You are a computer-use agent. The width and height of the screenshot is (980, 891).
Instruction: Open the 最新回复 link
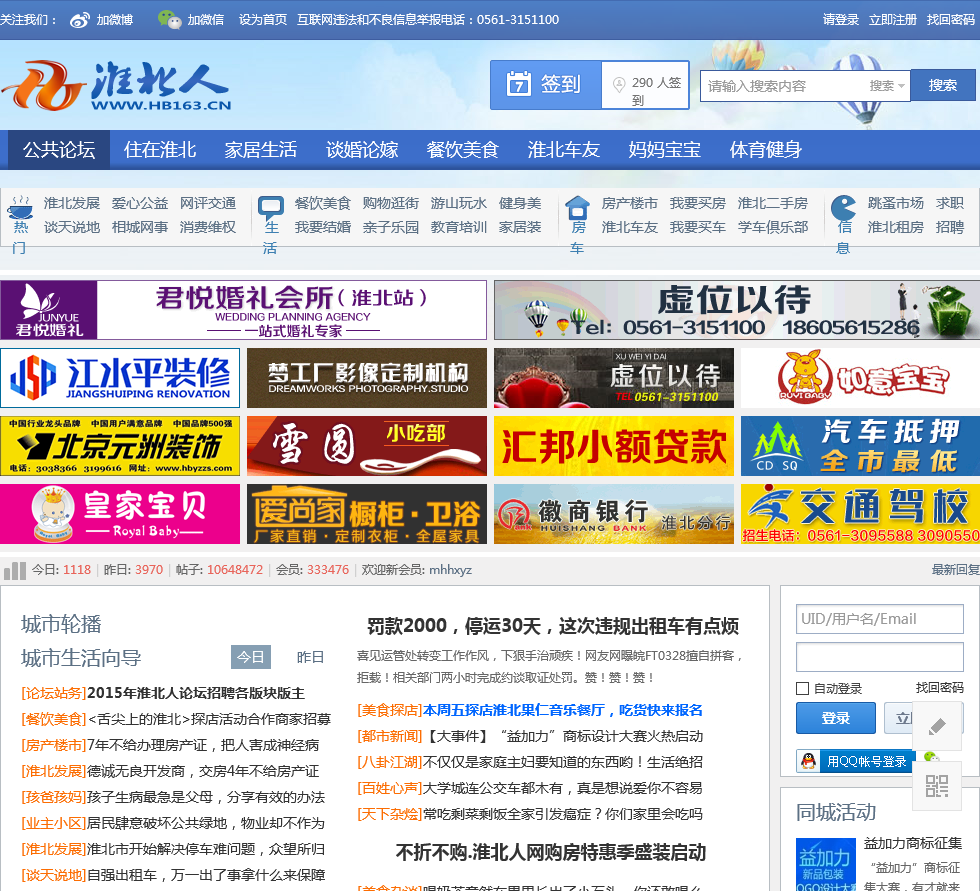click(x=956, y=570)
